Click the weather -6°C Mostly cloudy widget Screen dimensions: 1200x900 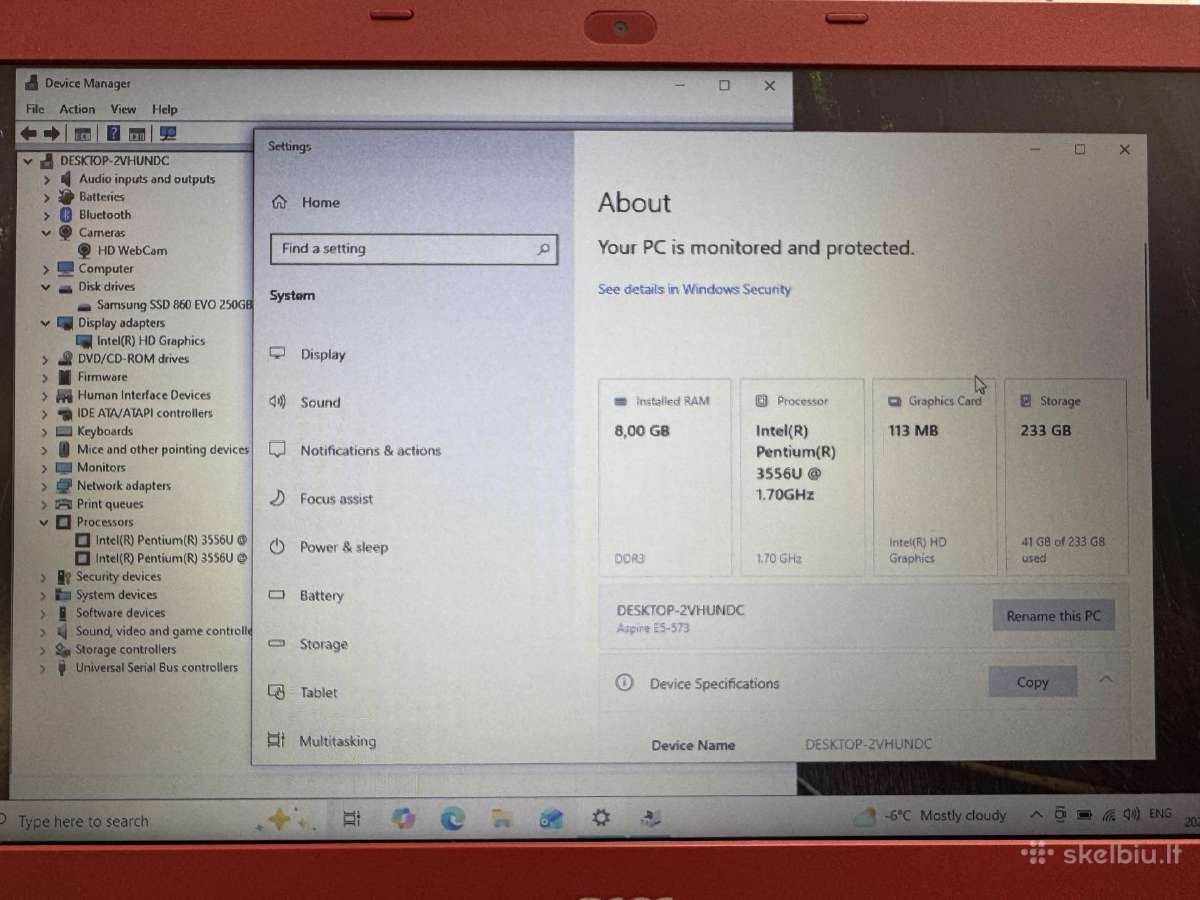930,816
